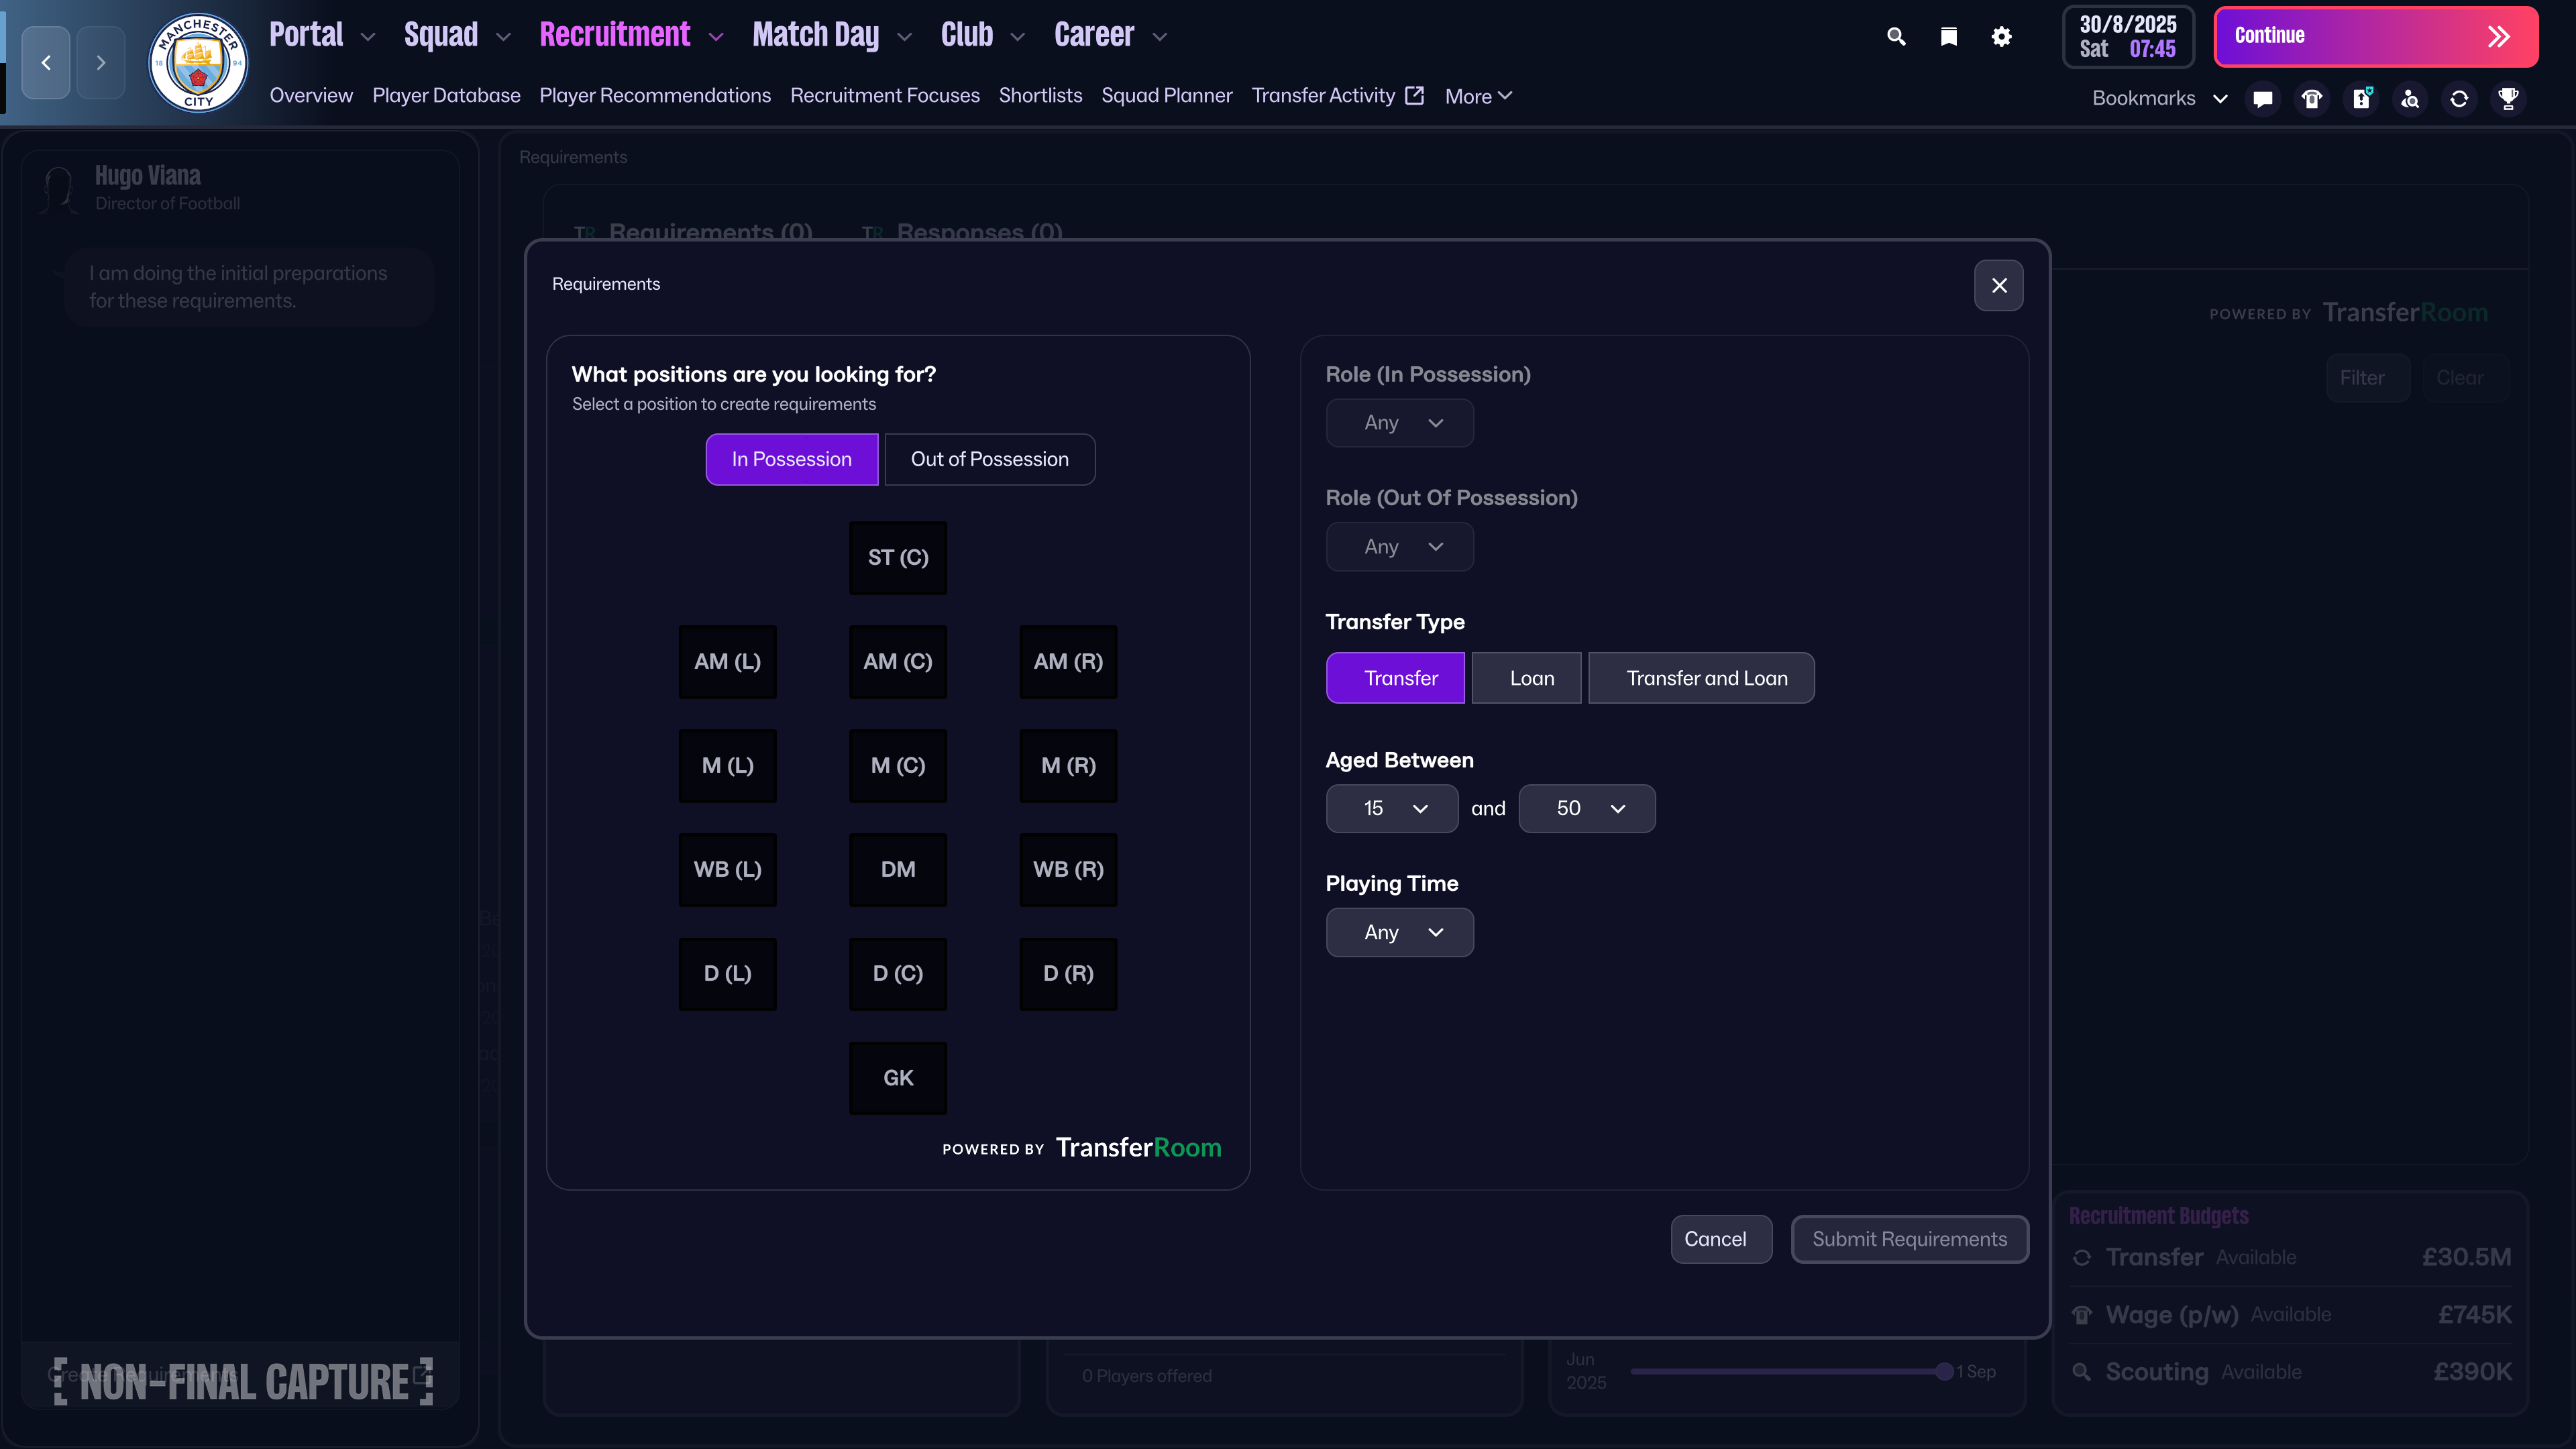Image resolution: width=2576 pixels, height=1449 pixels.
Task: Open the bookmark flag icon
Action: [1948, 37]
